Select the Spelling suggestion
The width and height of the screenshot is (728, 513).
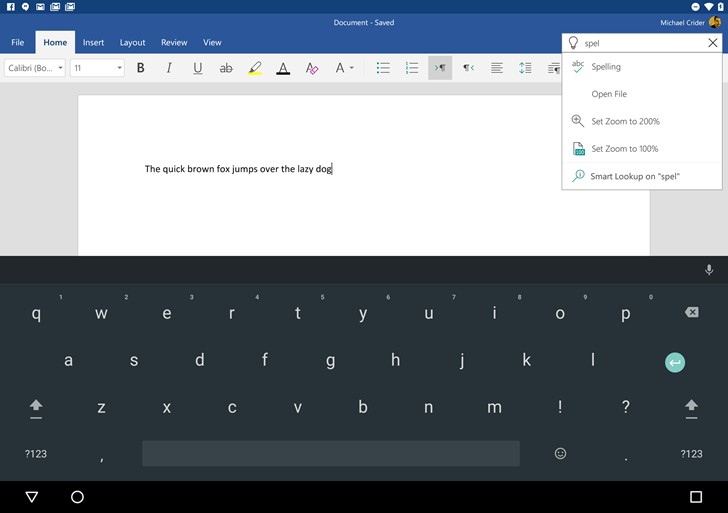pyautogui.click(x=642, y=67)
